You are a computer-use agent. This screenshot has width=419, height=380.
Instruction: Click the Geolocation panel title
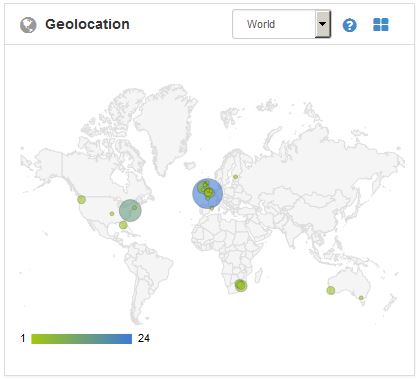point(87,24)
